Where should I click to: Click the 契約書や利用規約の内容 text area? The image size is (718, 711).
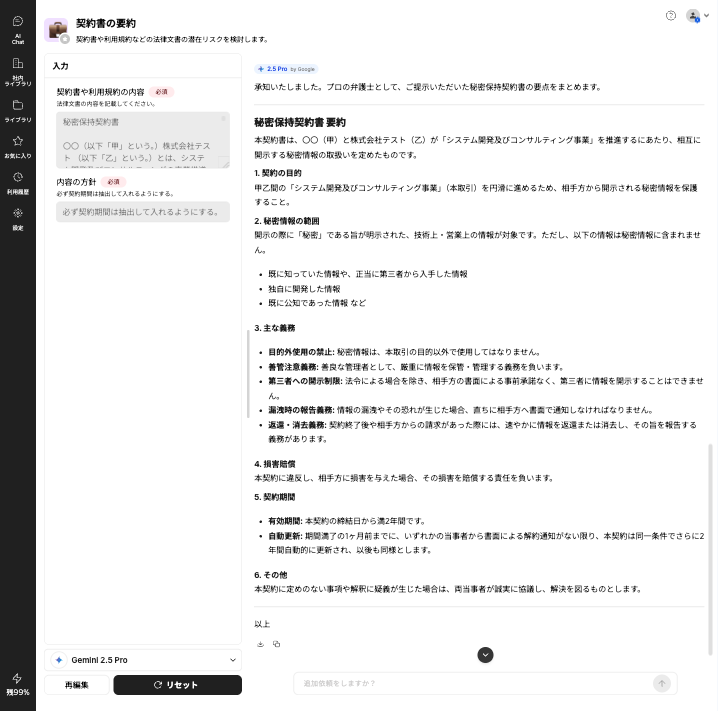click(143, 139)
